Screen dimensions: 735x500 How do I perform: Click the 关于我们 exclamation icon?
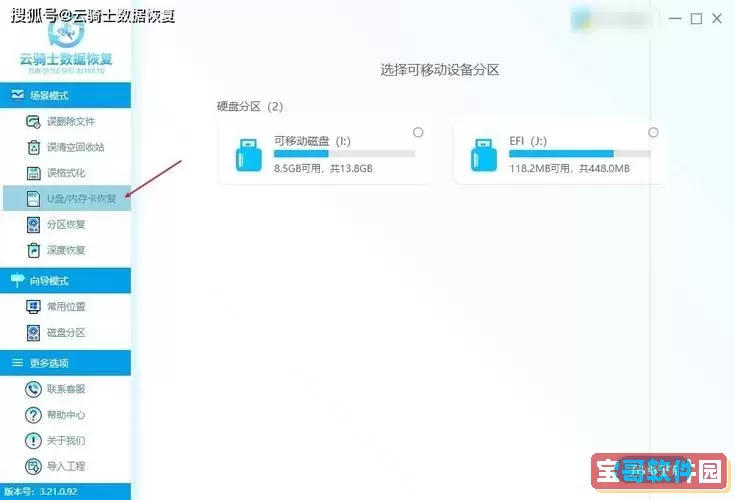33,440
